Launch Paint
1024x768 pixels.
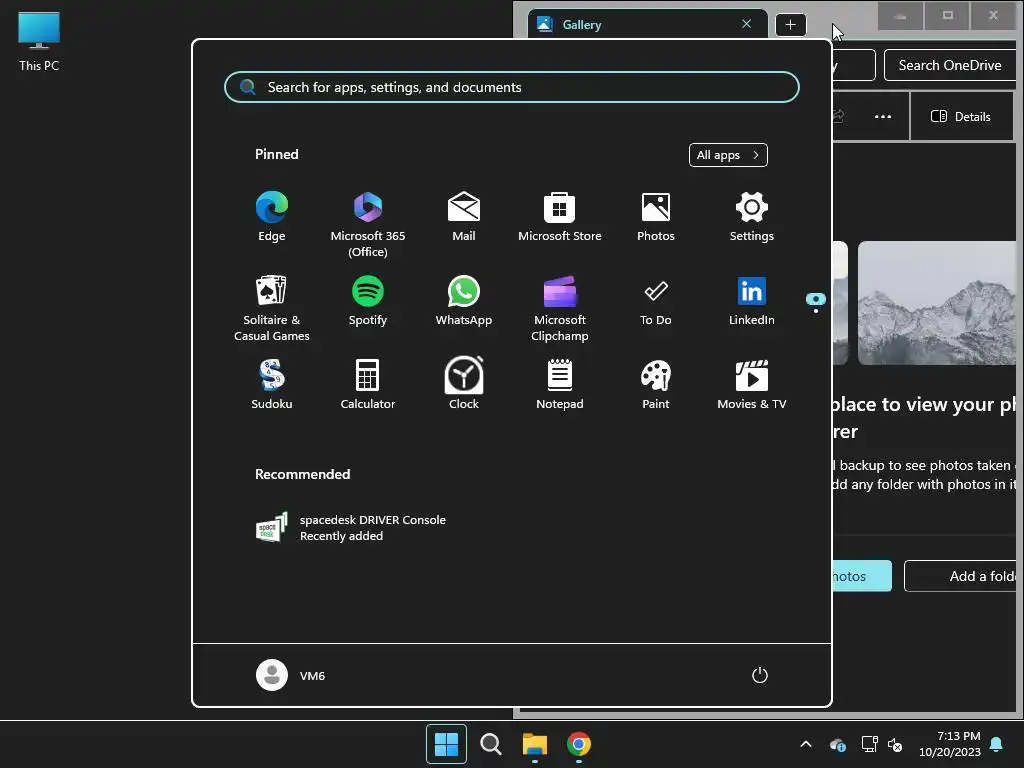click(656, 385)
